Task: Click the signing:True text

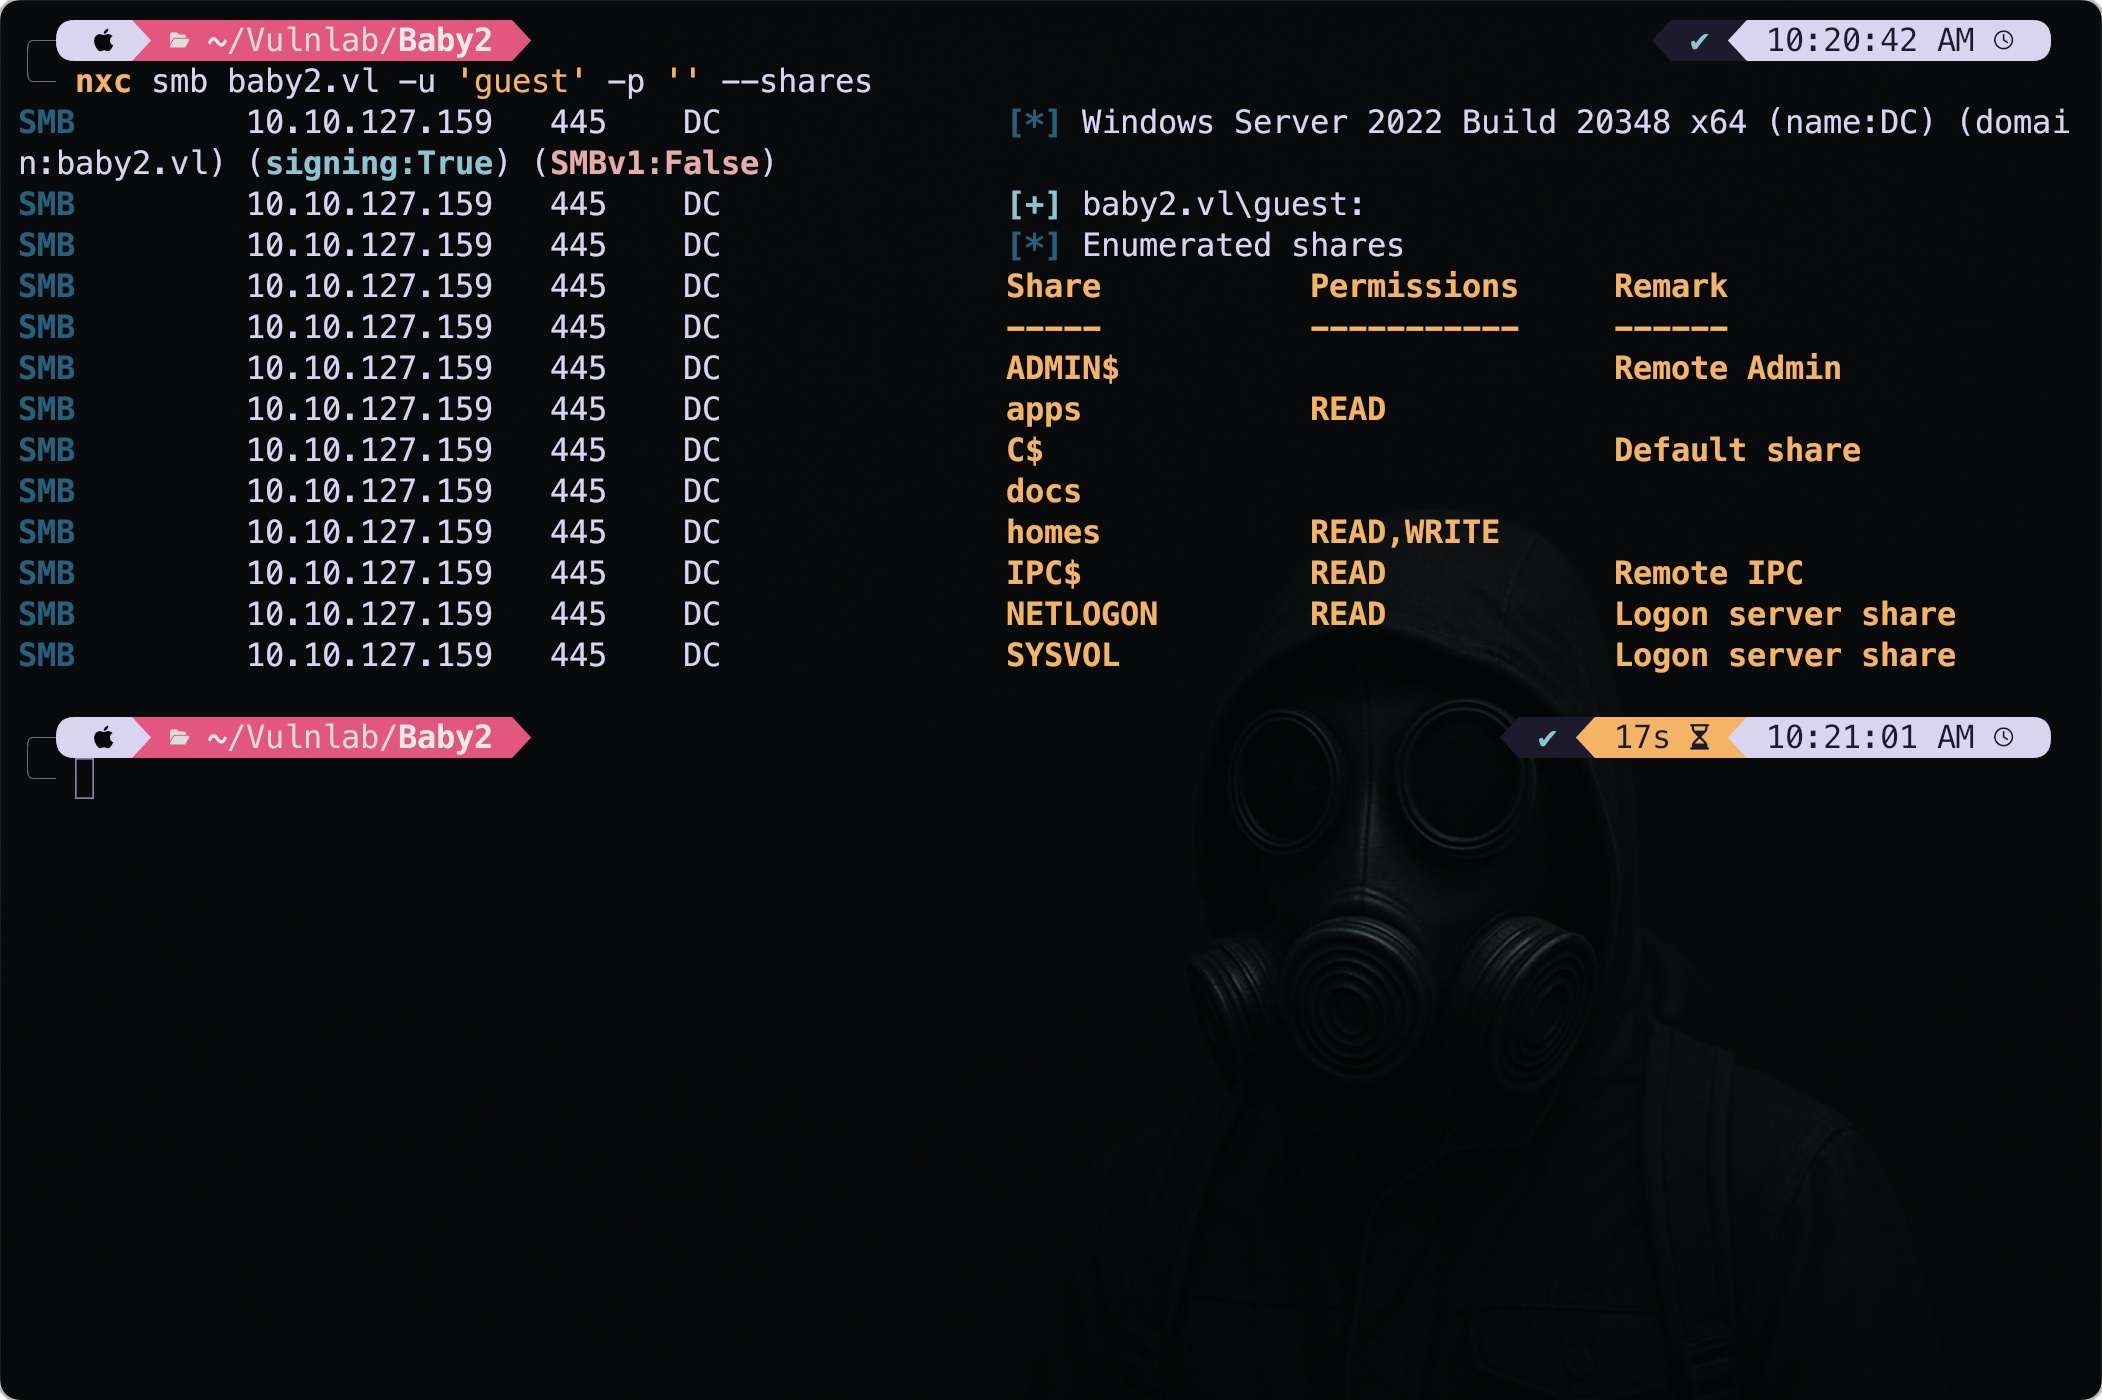Action: click(x=379, y=163)
